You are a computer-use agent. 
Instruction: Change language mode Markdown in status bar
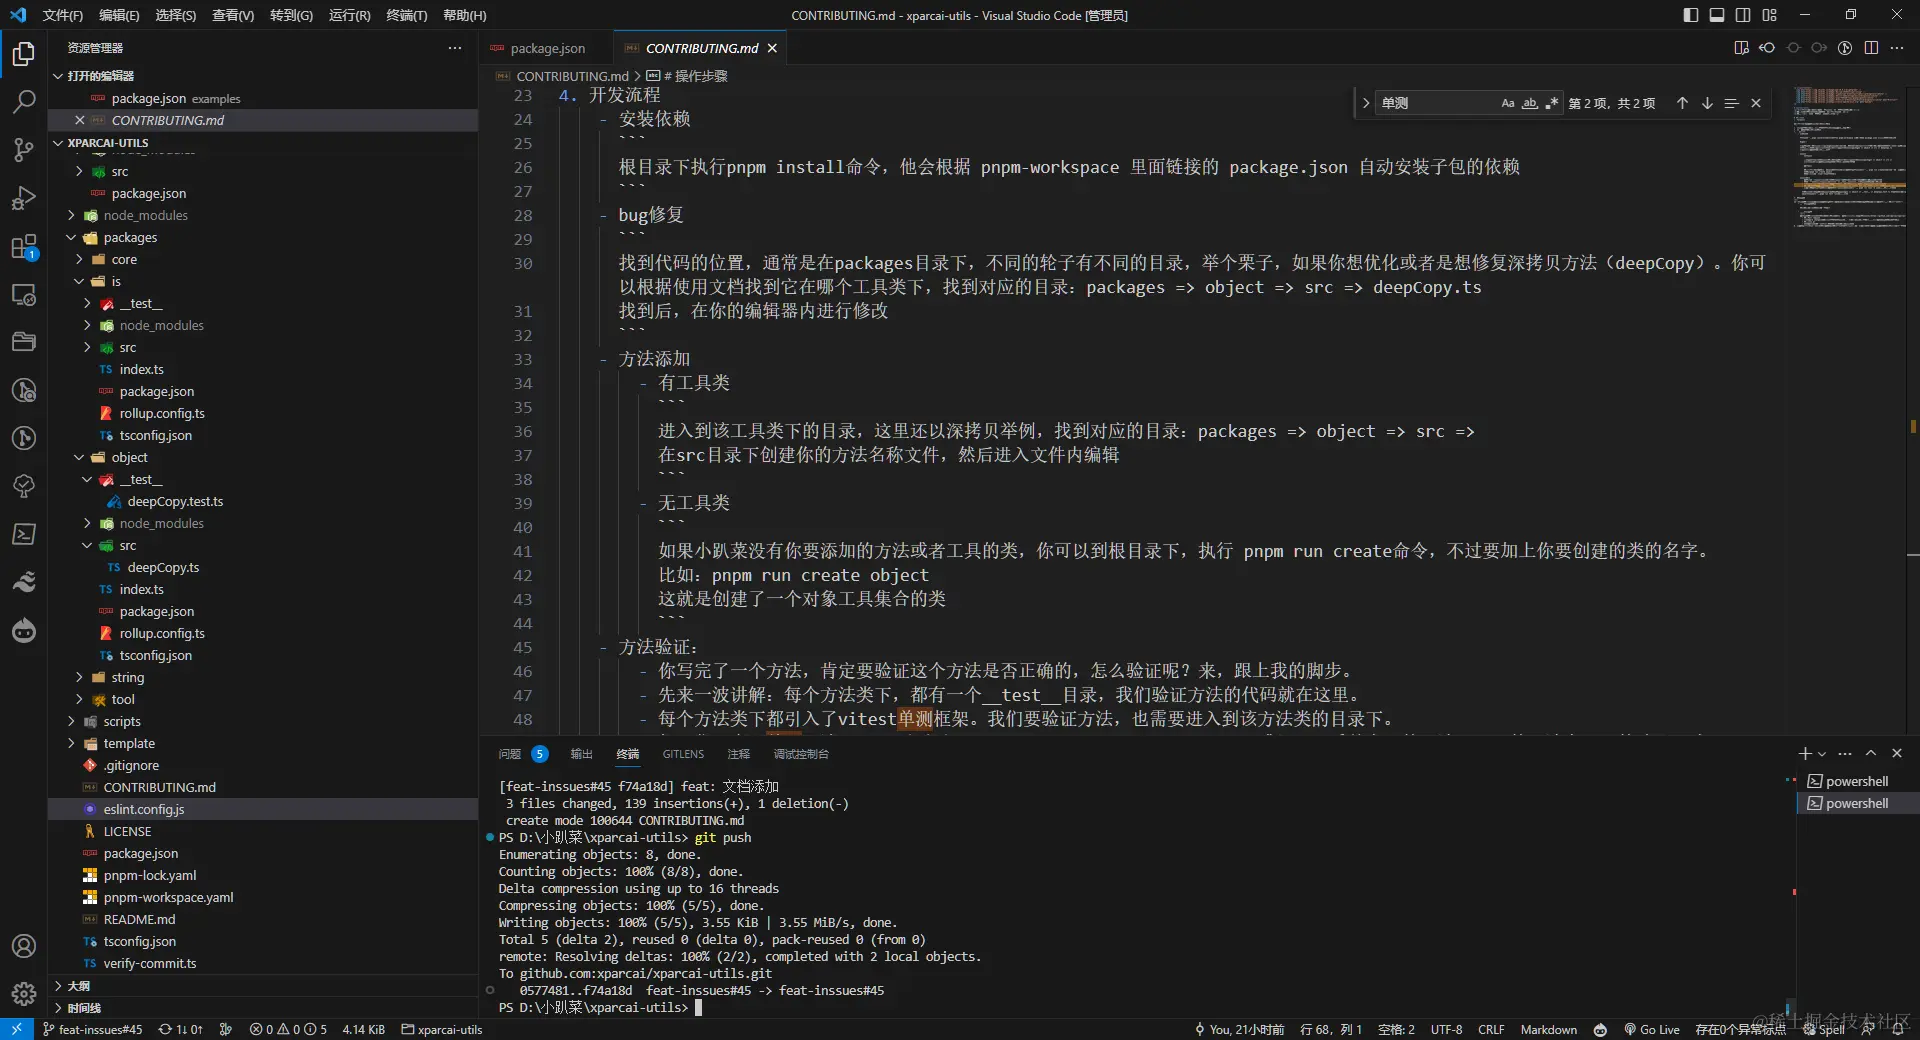coord(1548,1029)
